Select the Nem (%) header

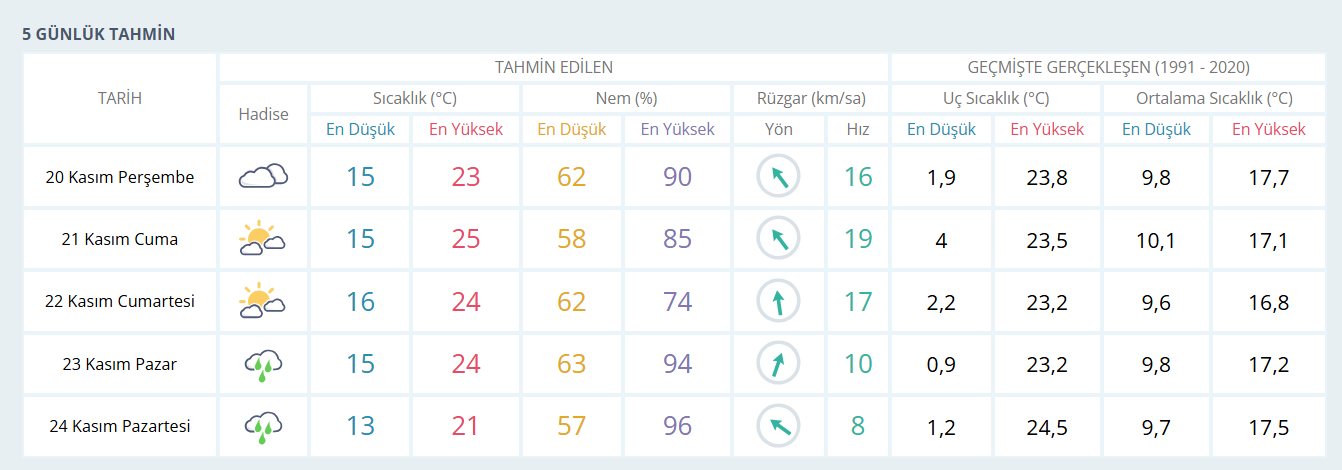coord(626,98)
